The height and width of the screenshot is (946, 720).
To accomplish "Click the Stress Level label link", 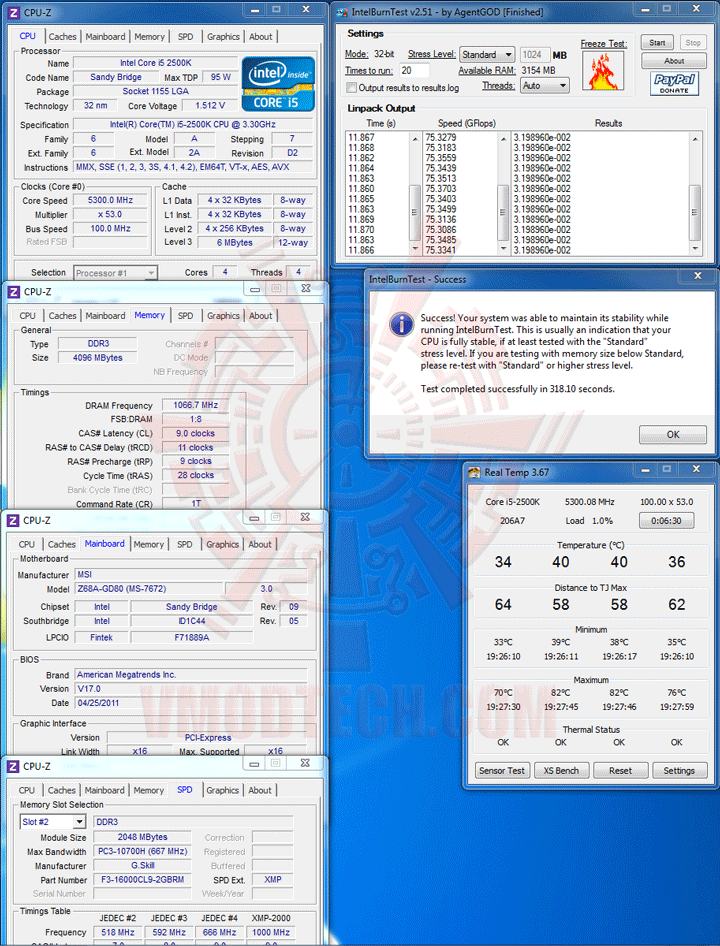I will 432,54.
